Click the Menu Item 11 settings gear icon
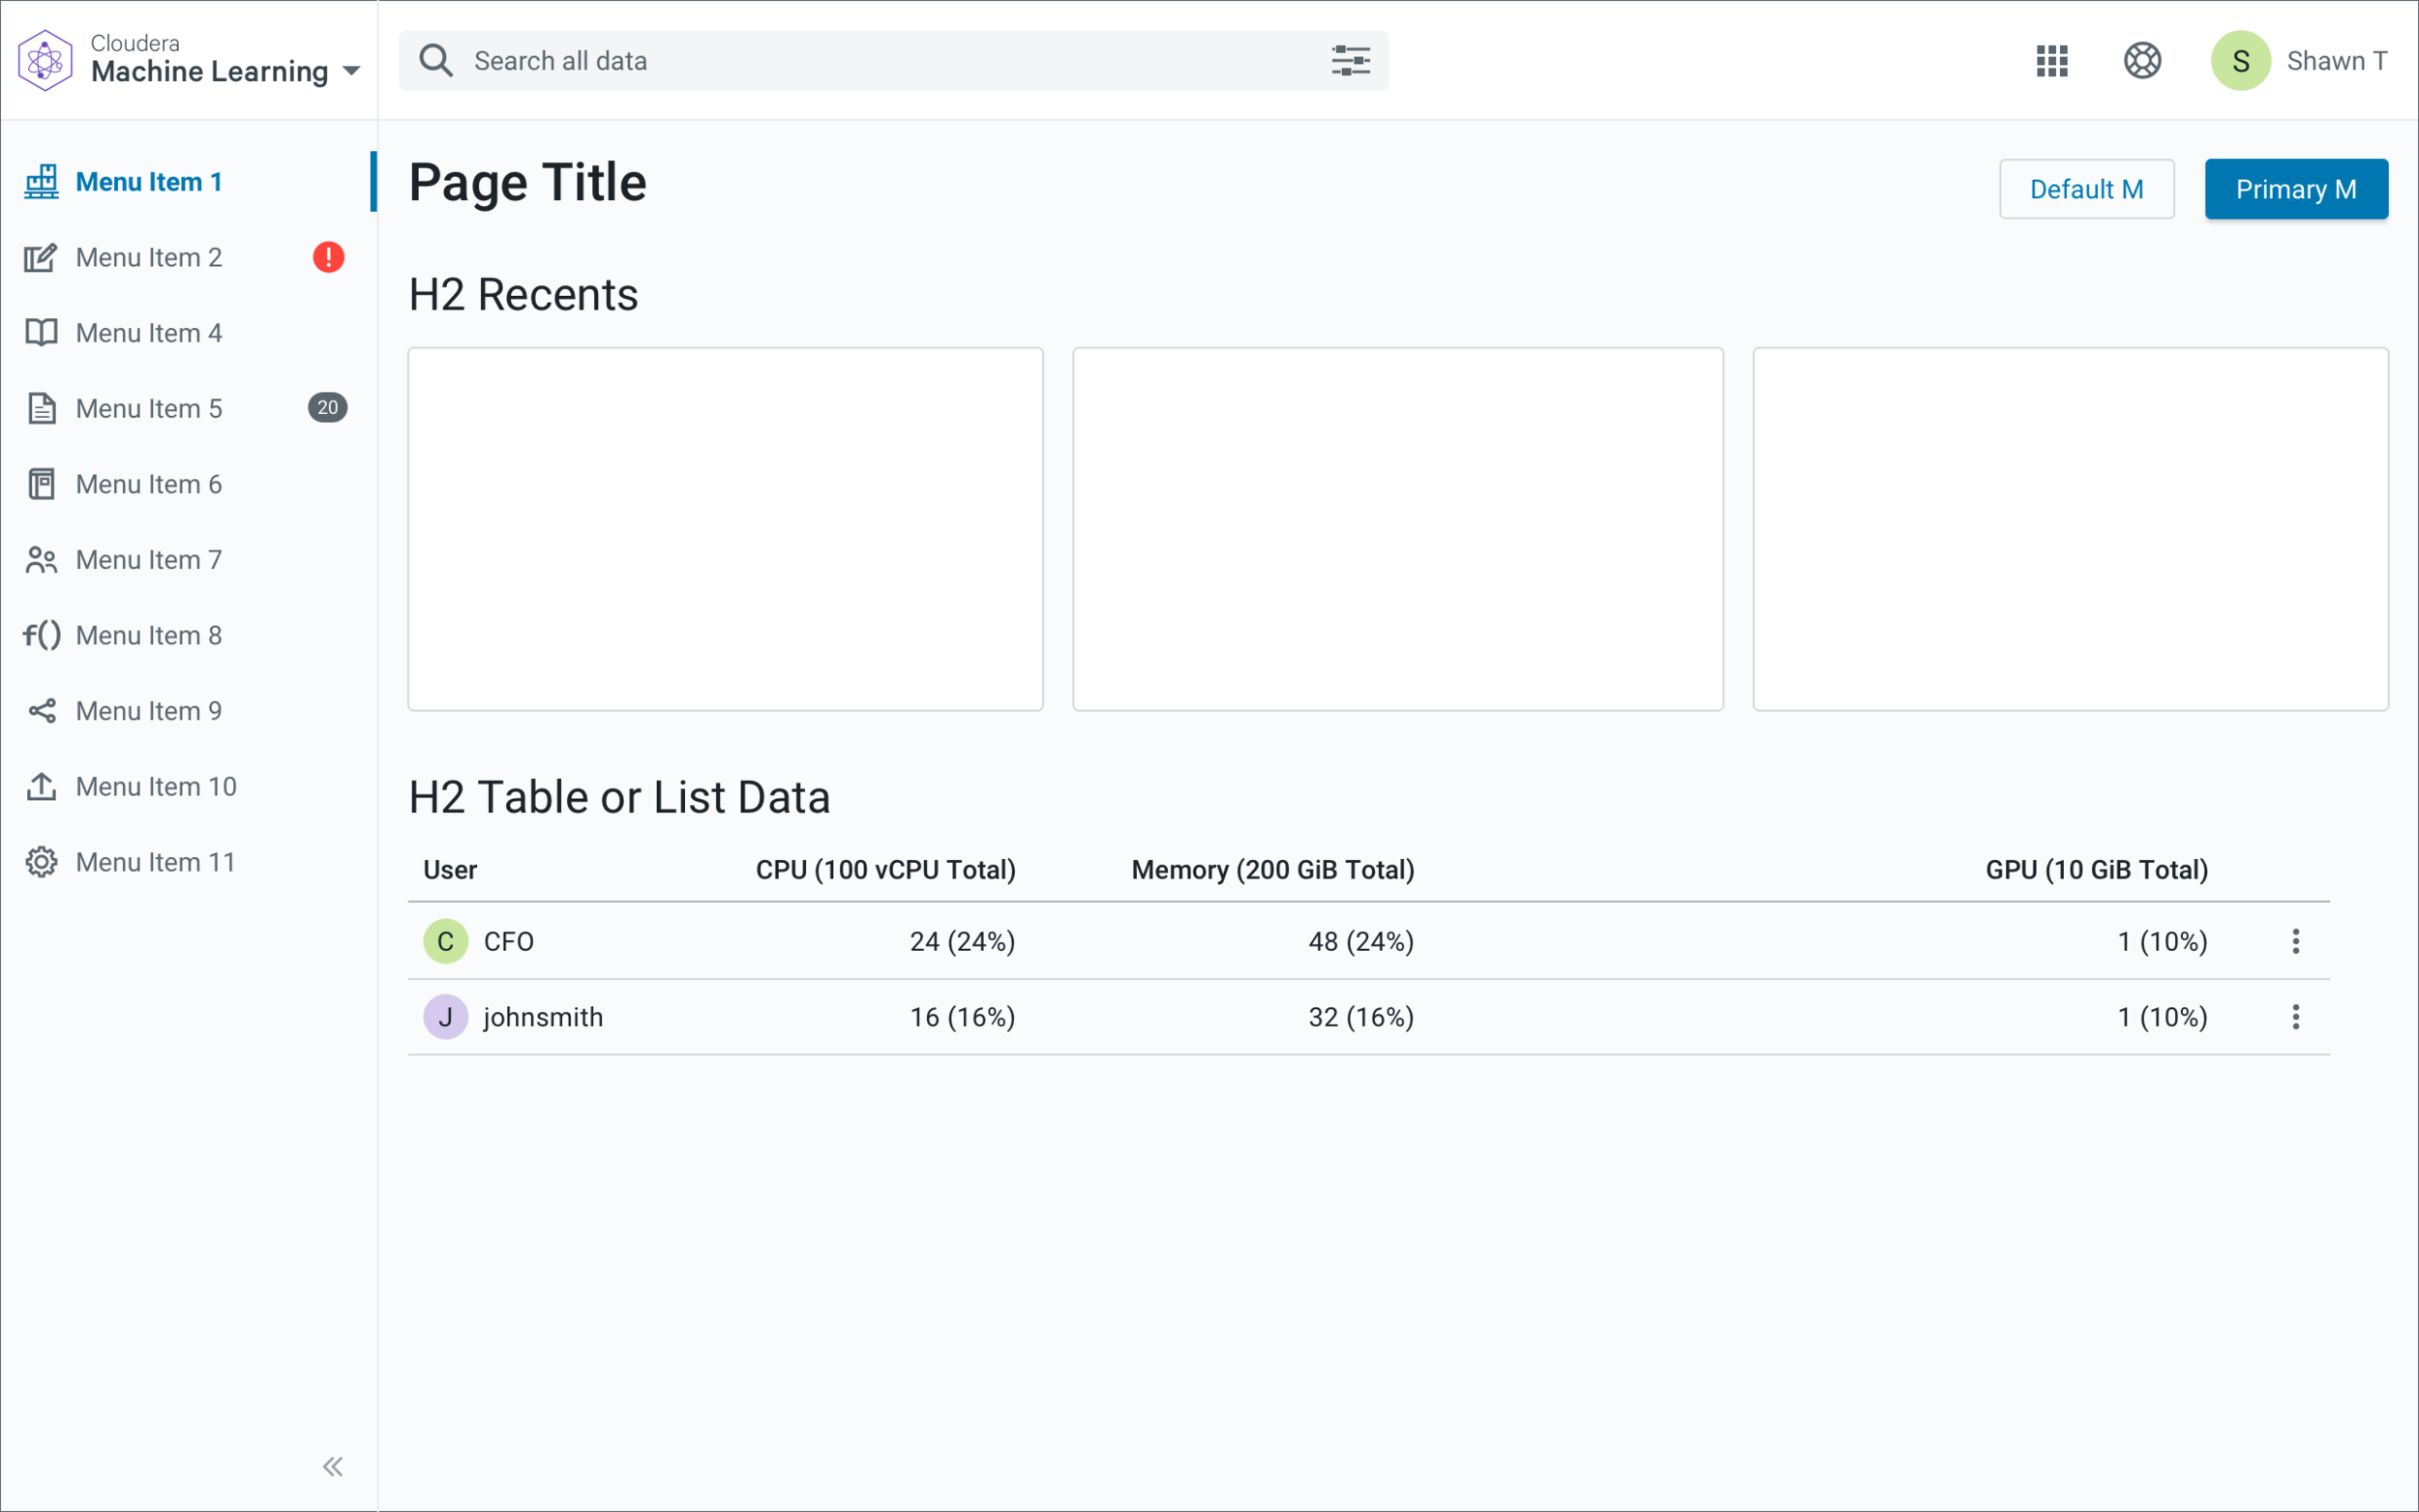 [41, 862]
